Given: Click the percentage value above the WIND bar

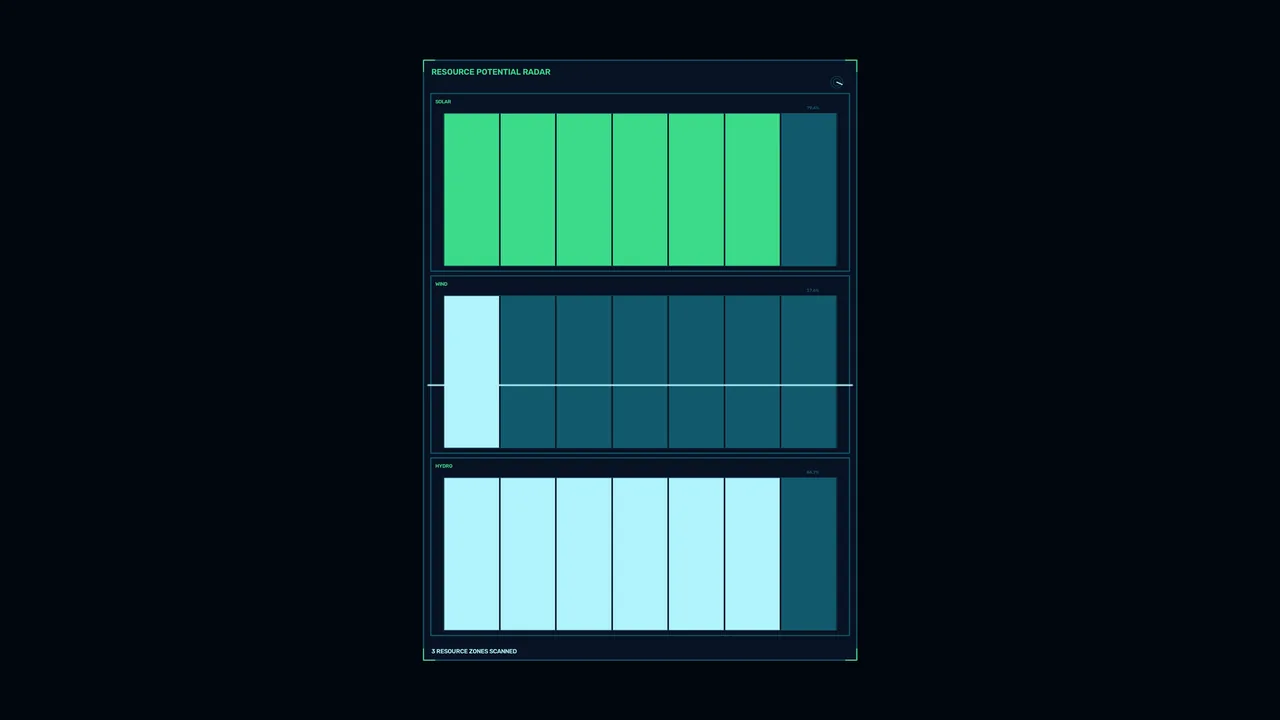Looking at the screenshot, I should [813, 290].
